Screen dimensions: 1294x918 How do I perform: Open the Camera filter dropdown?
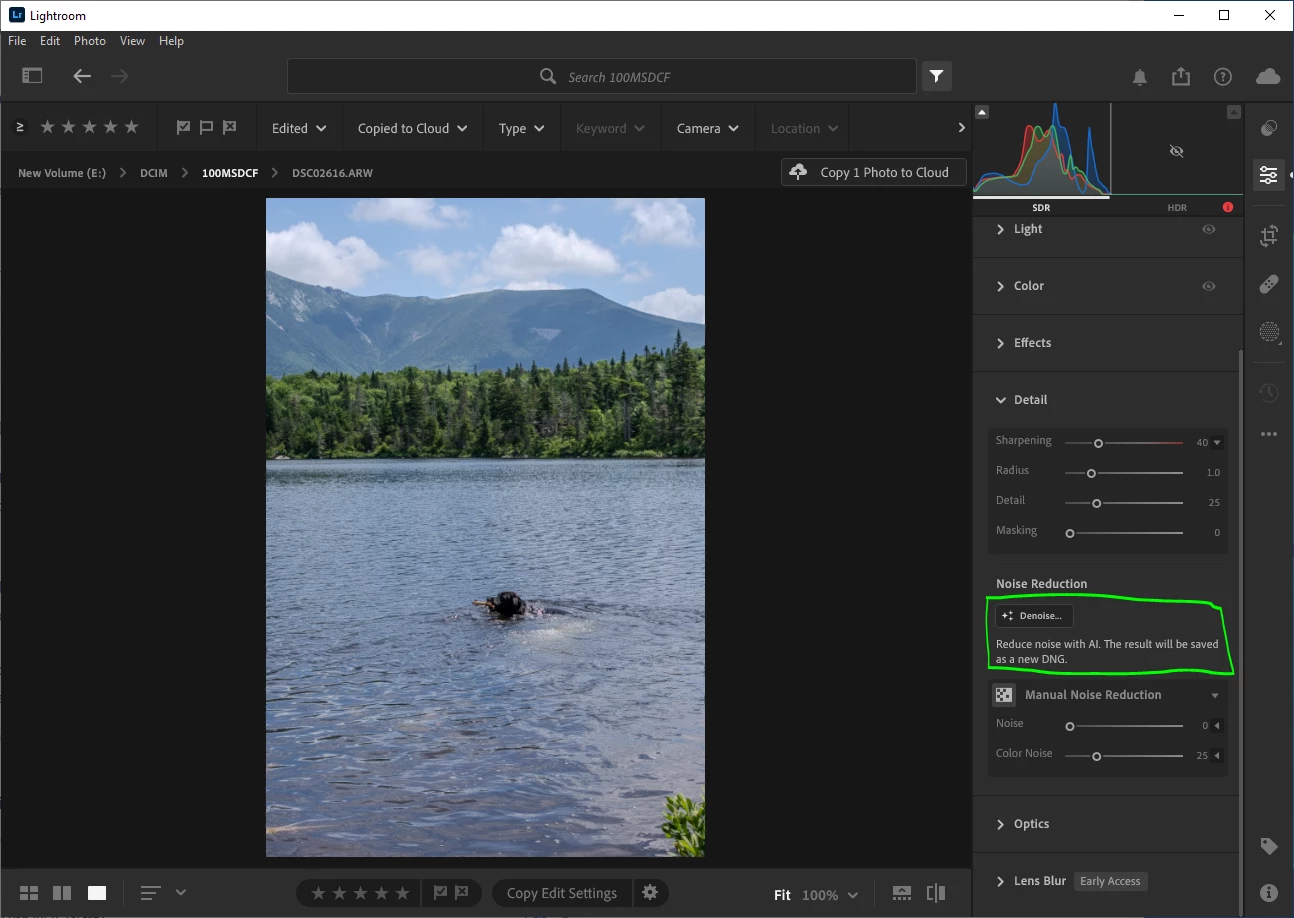click(707, 128)
